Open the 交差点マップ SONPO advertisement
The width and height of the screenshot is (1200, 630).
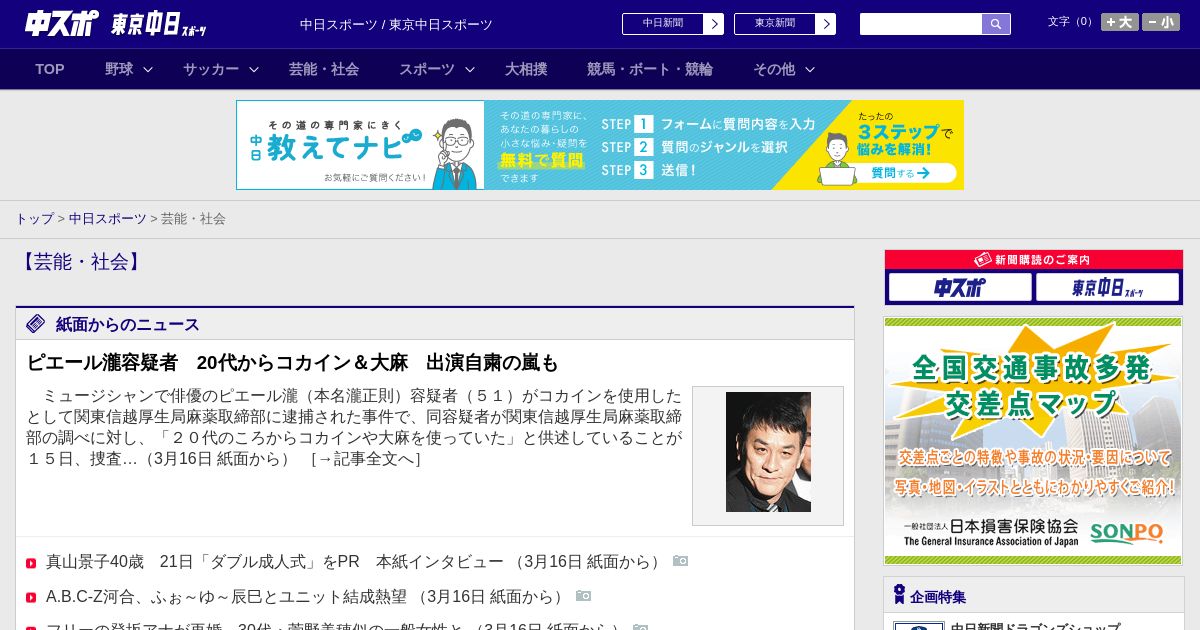[x=1033, y=441]
